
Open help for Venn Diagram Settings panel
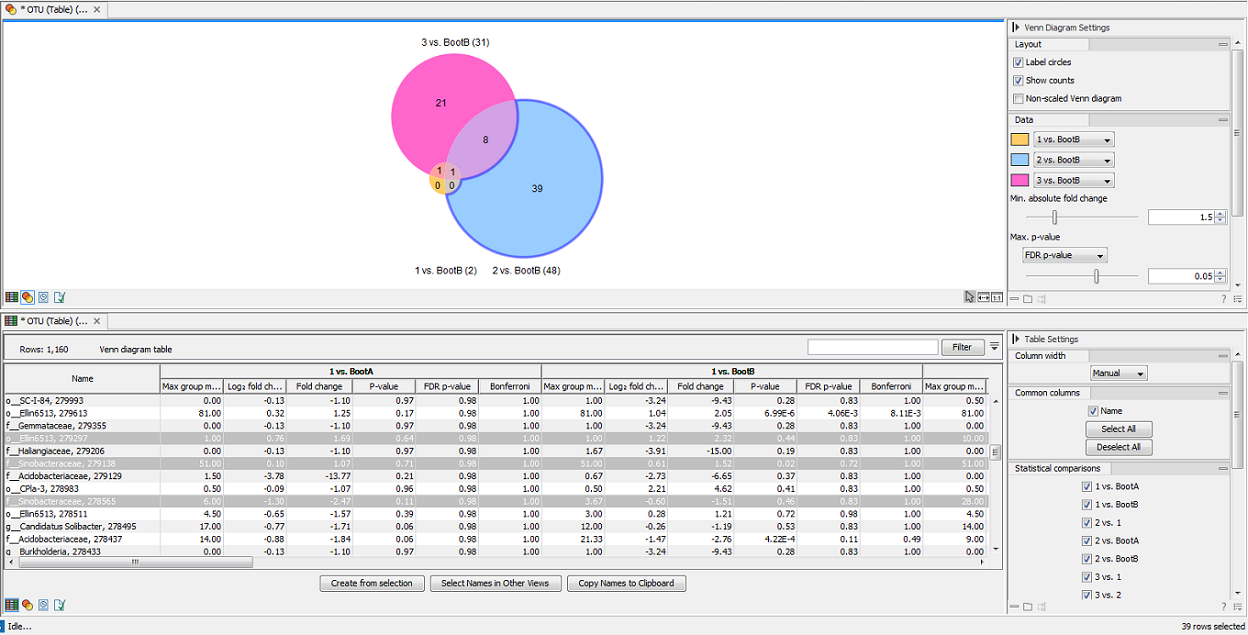click(1223, 298)
